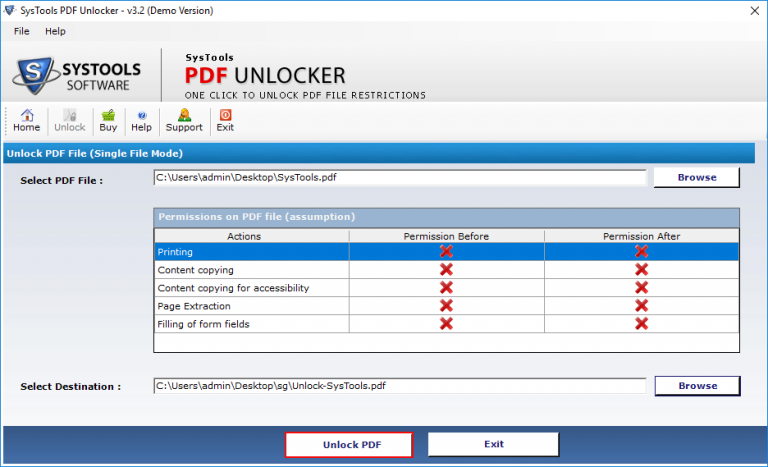Click the Select PDF File path field

(400, 177)
